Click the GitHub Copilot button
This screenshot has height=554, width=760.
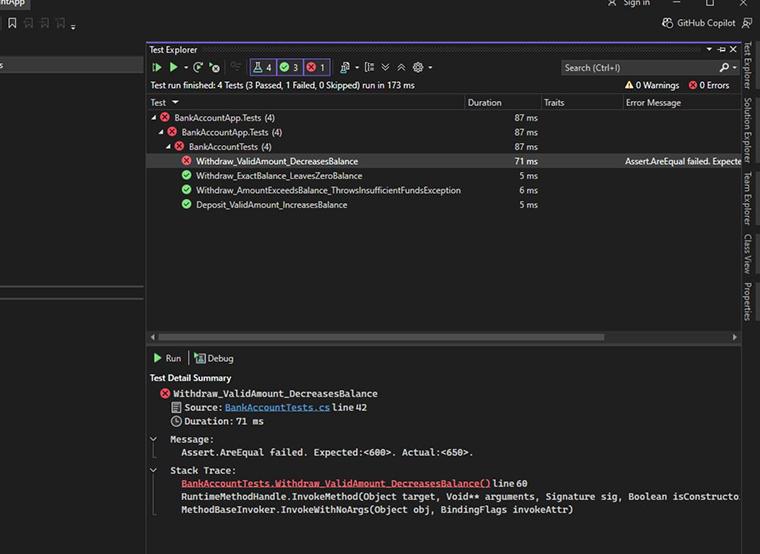(699, 23)
